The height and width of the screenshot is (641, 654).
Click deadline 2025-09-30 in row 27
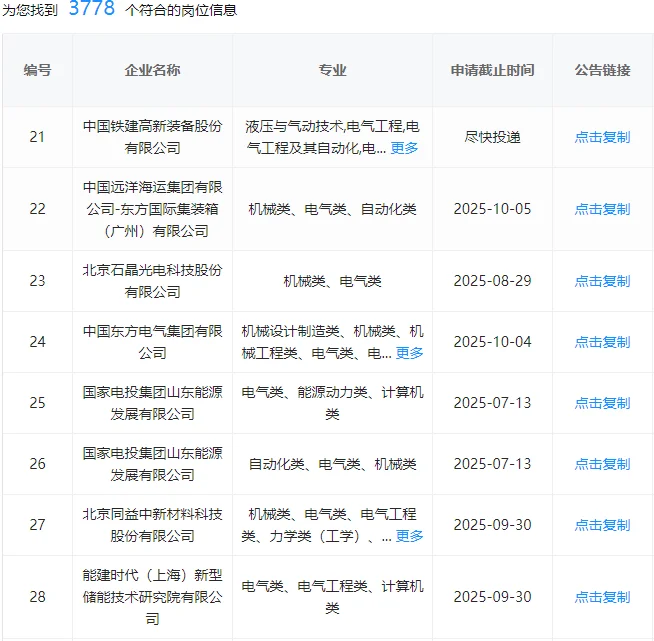[493, 525]
